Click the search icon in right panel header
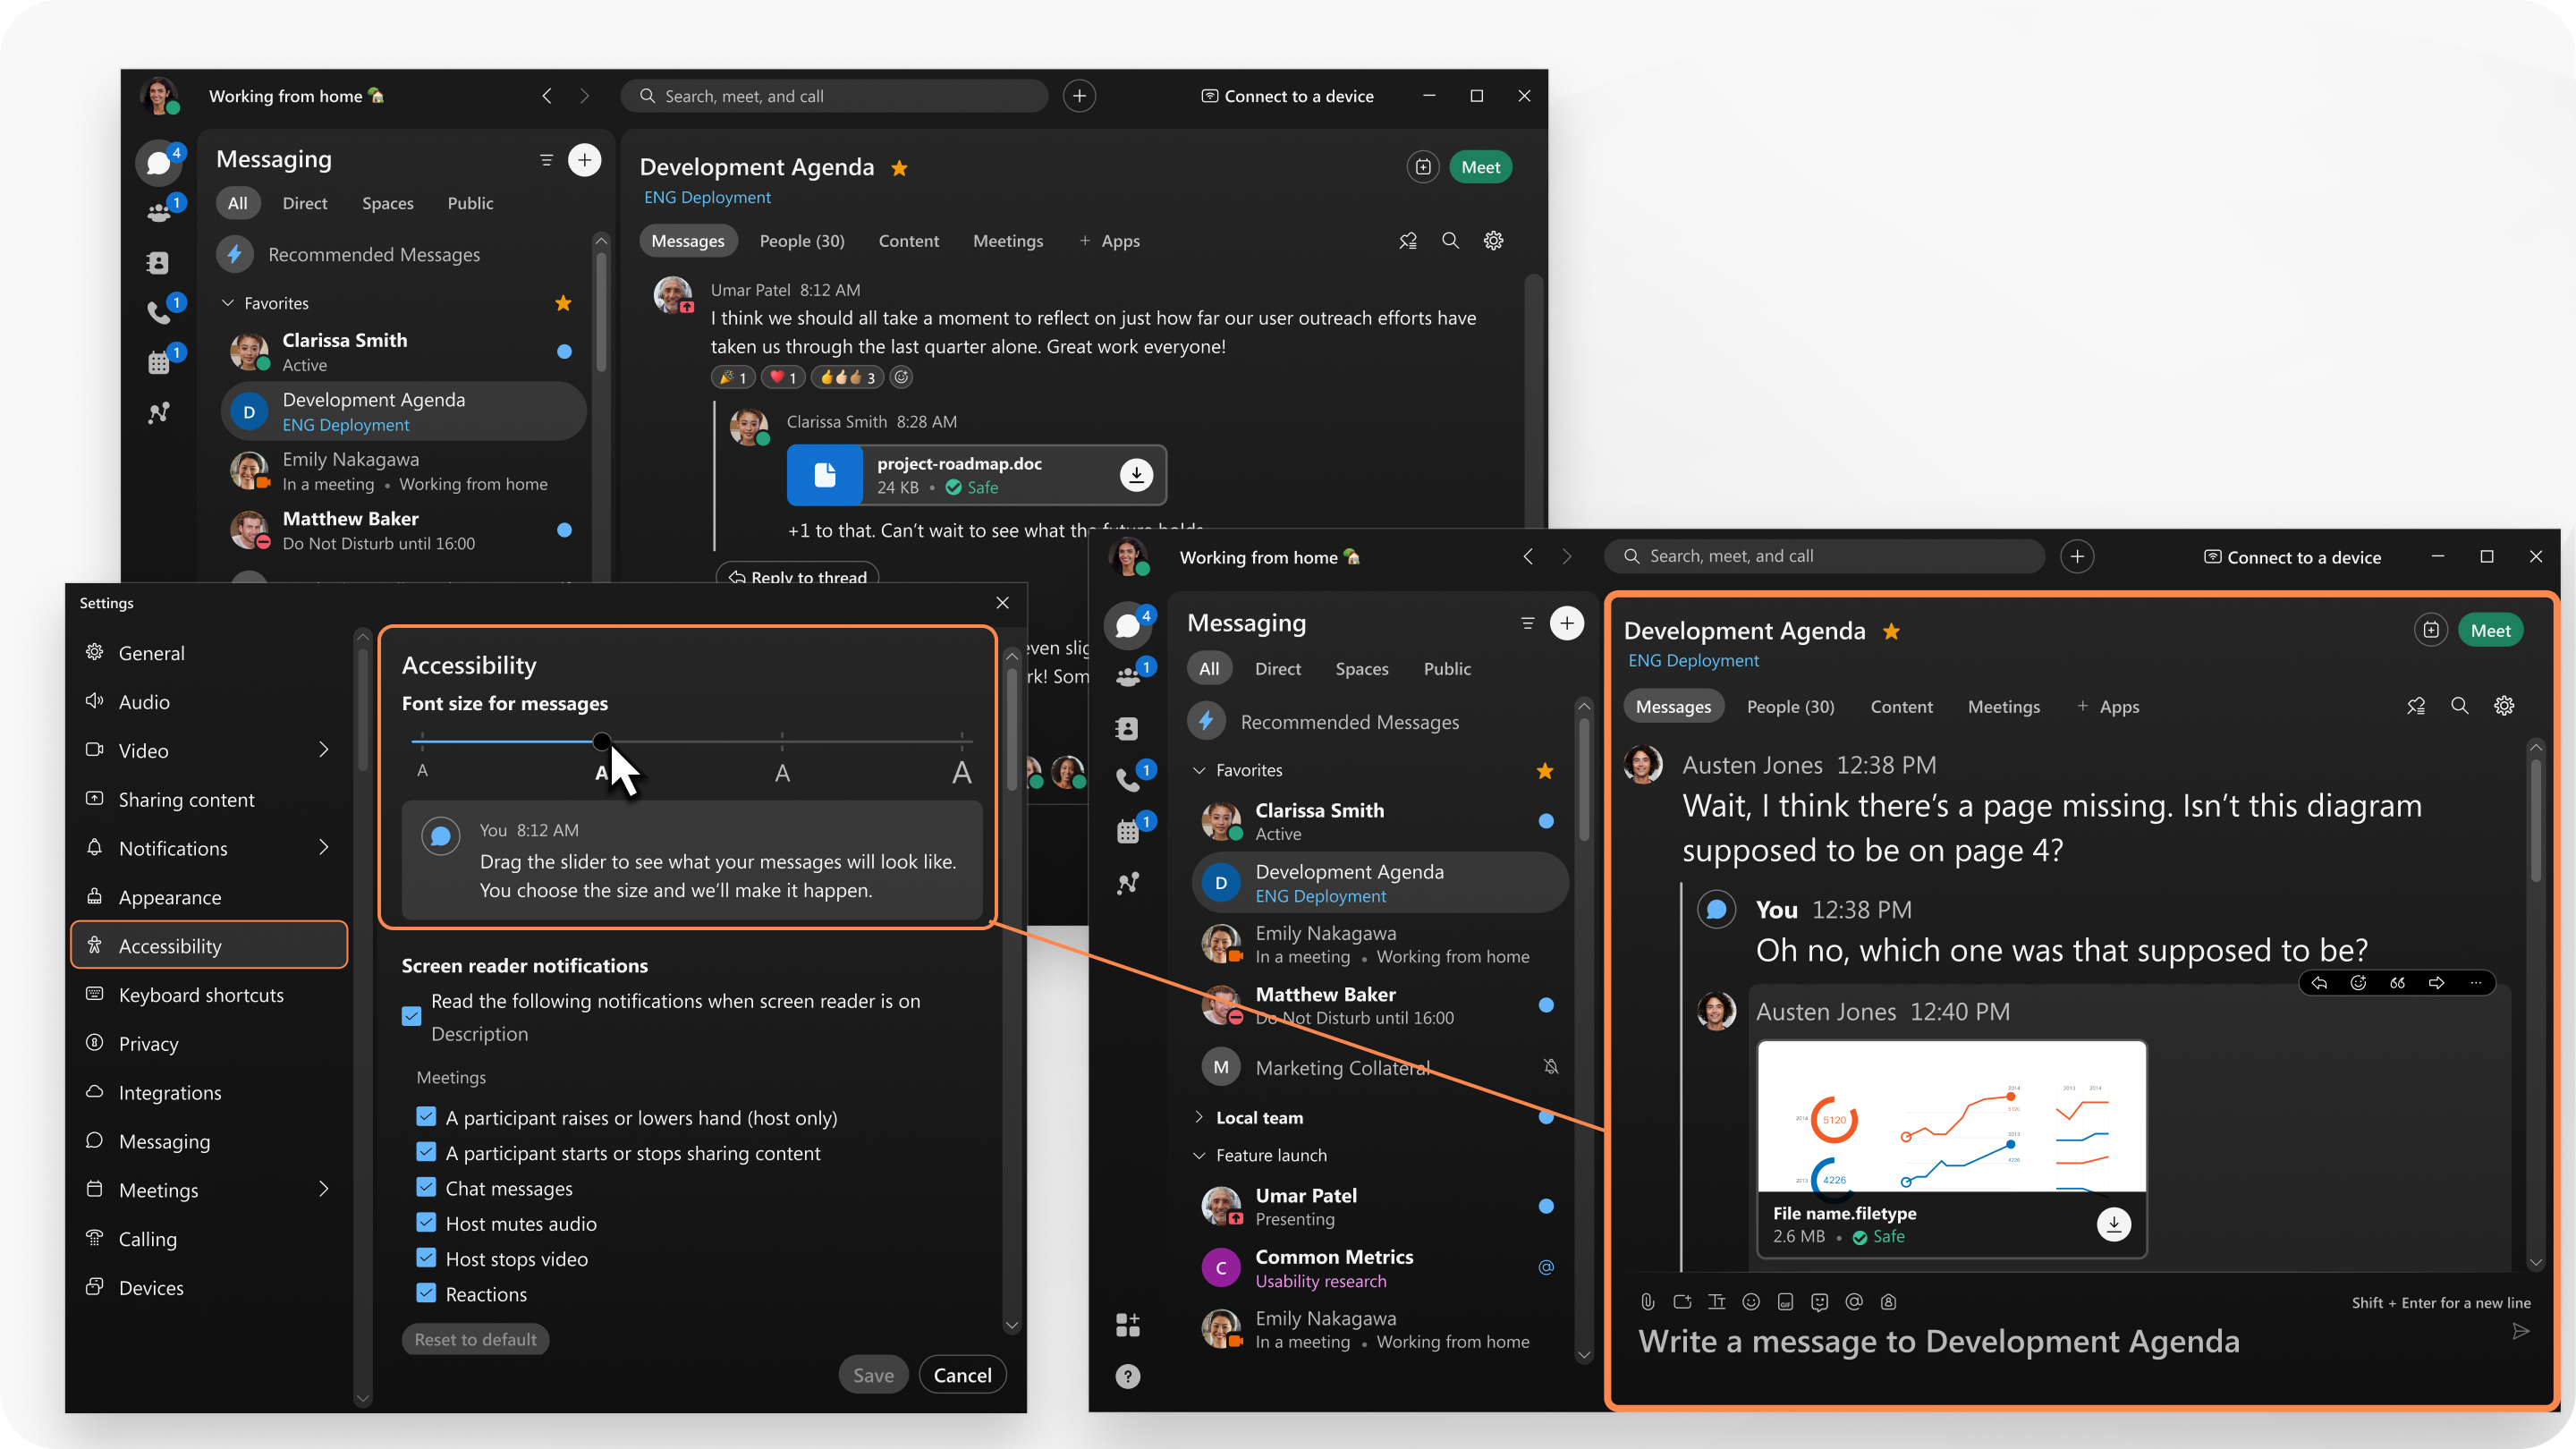 (2459, 706)
